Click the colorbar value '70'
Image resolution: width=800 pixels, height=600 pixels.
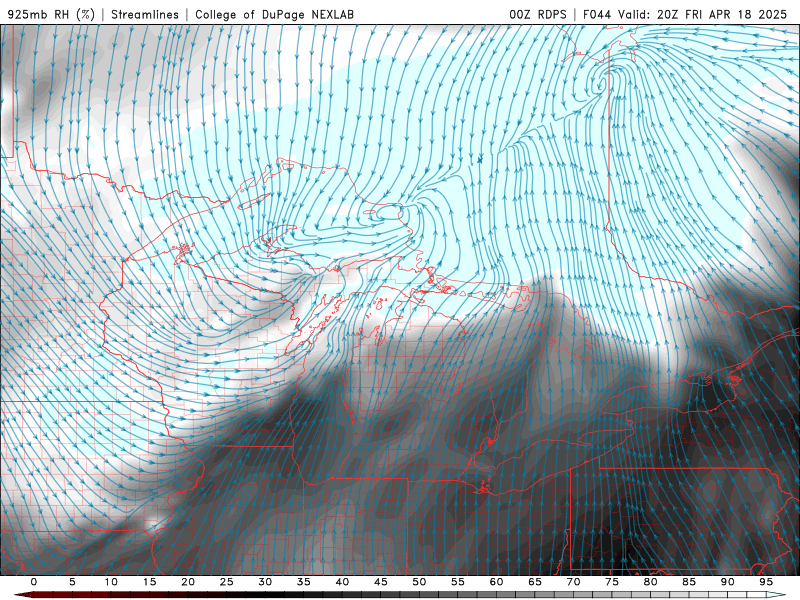[x=573, y=582]
